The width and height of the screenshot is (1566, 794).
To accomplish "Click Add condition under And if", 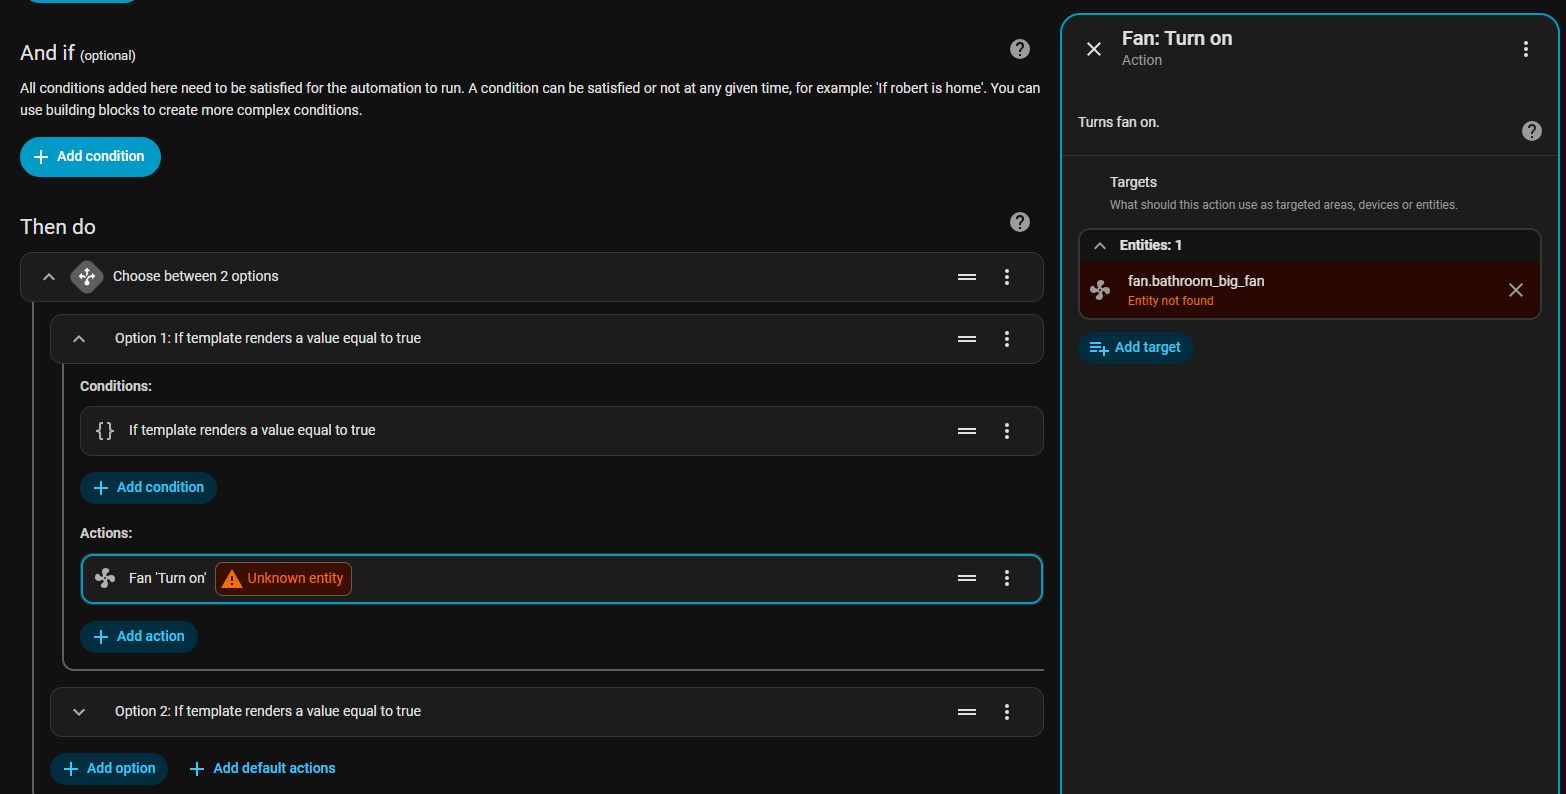I will [x=90, y=157].
